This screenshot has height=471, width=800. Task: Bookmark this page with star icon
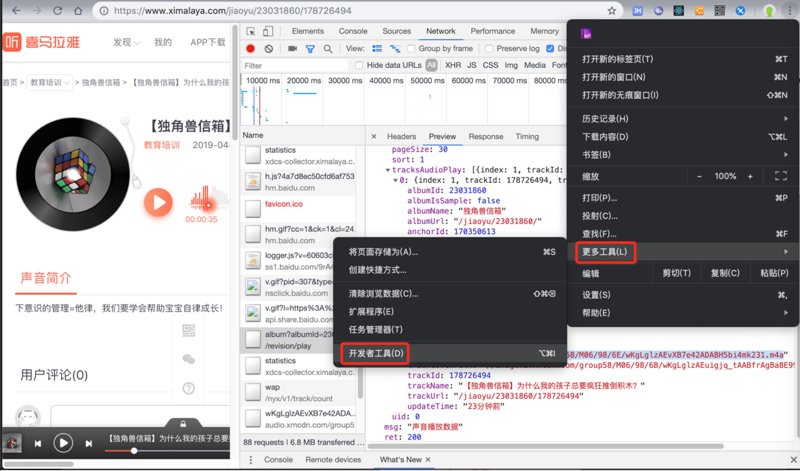612,11
